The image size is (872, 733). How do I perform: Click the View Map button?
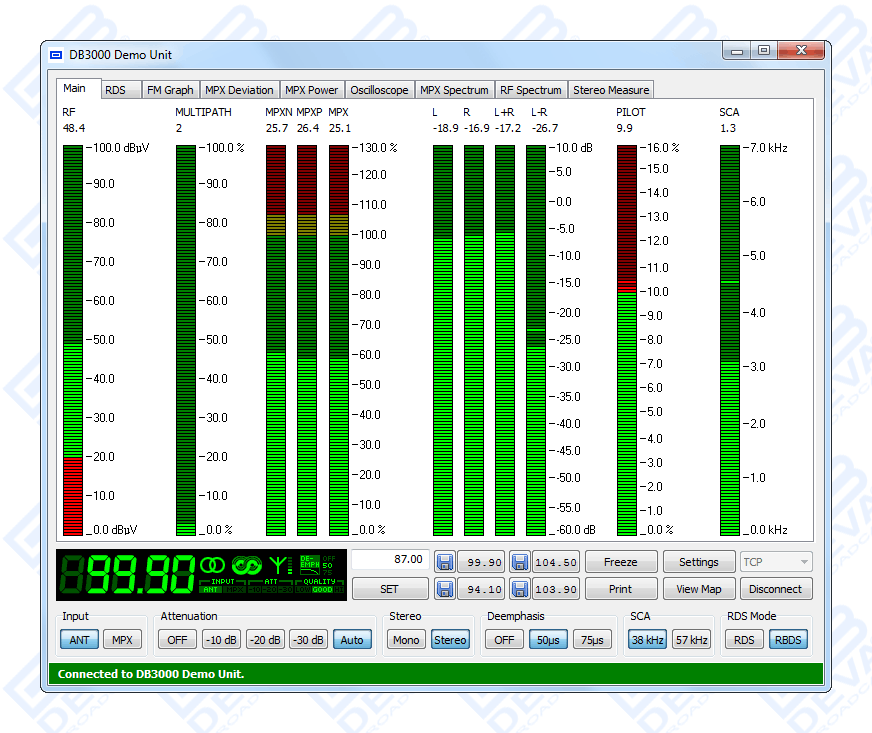699,589
